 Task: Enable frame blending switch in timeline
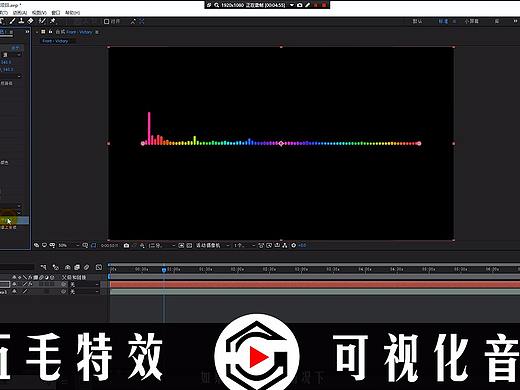77,267
